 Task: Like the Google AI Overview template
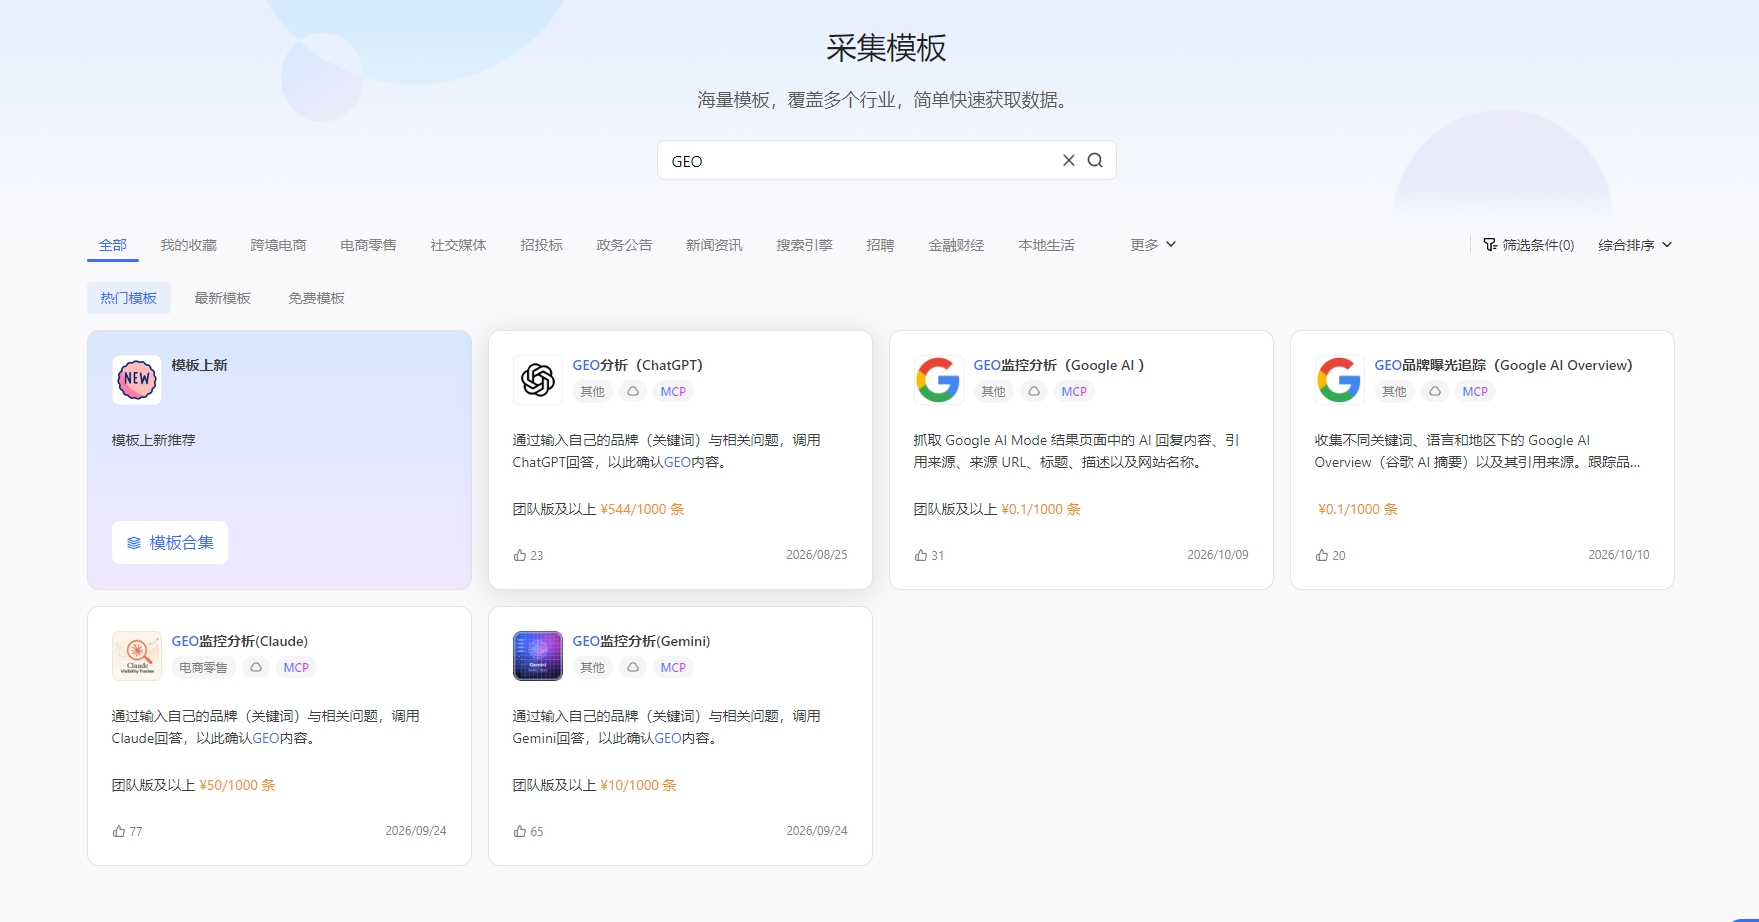pyautogui.click(x=1322, y=555)
